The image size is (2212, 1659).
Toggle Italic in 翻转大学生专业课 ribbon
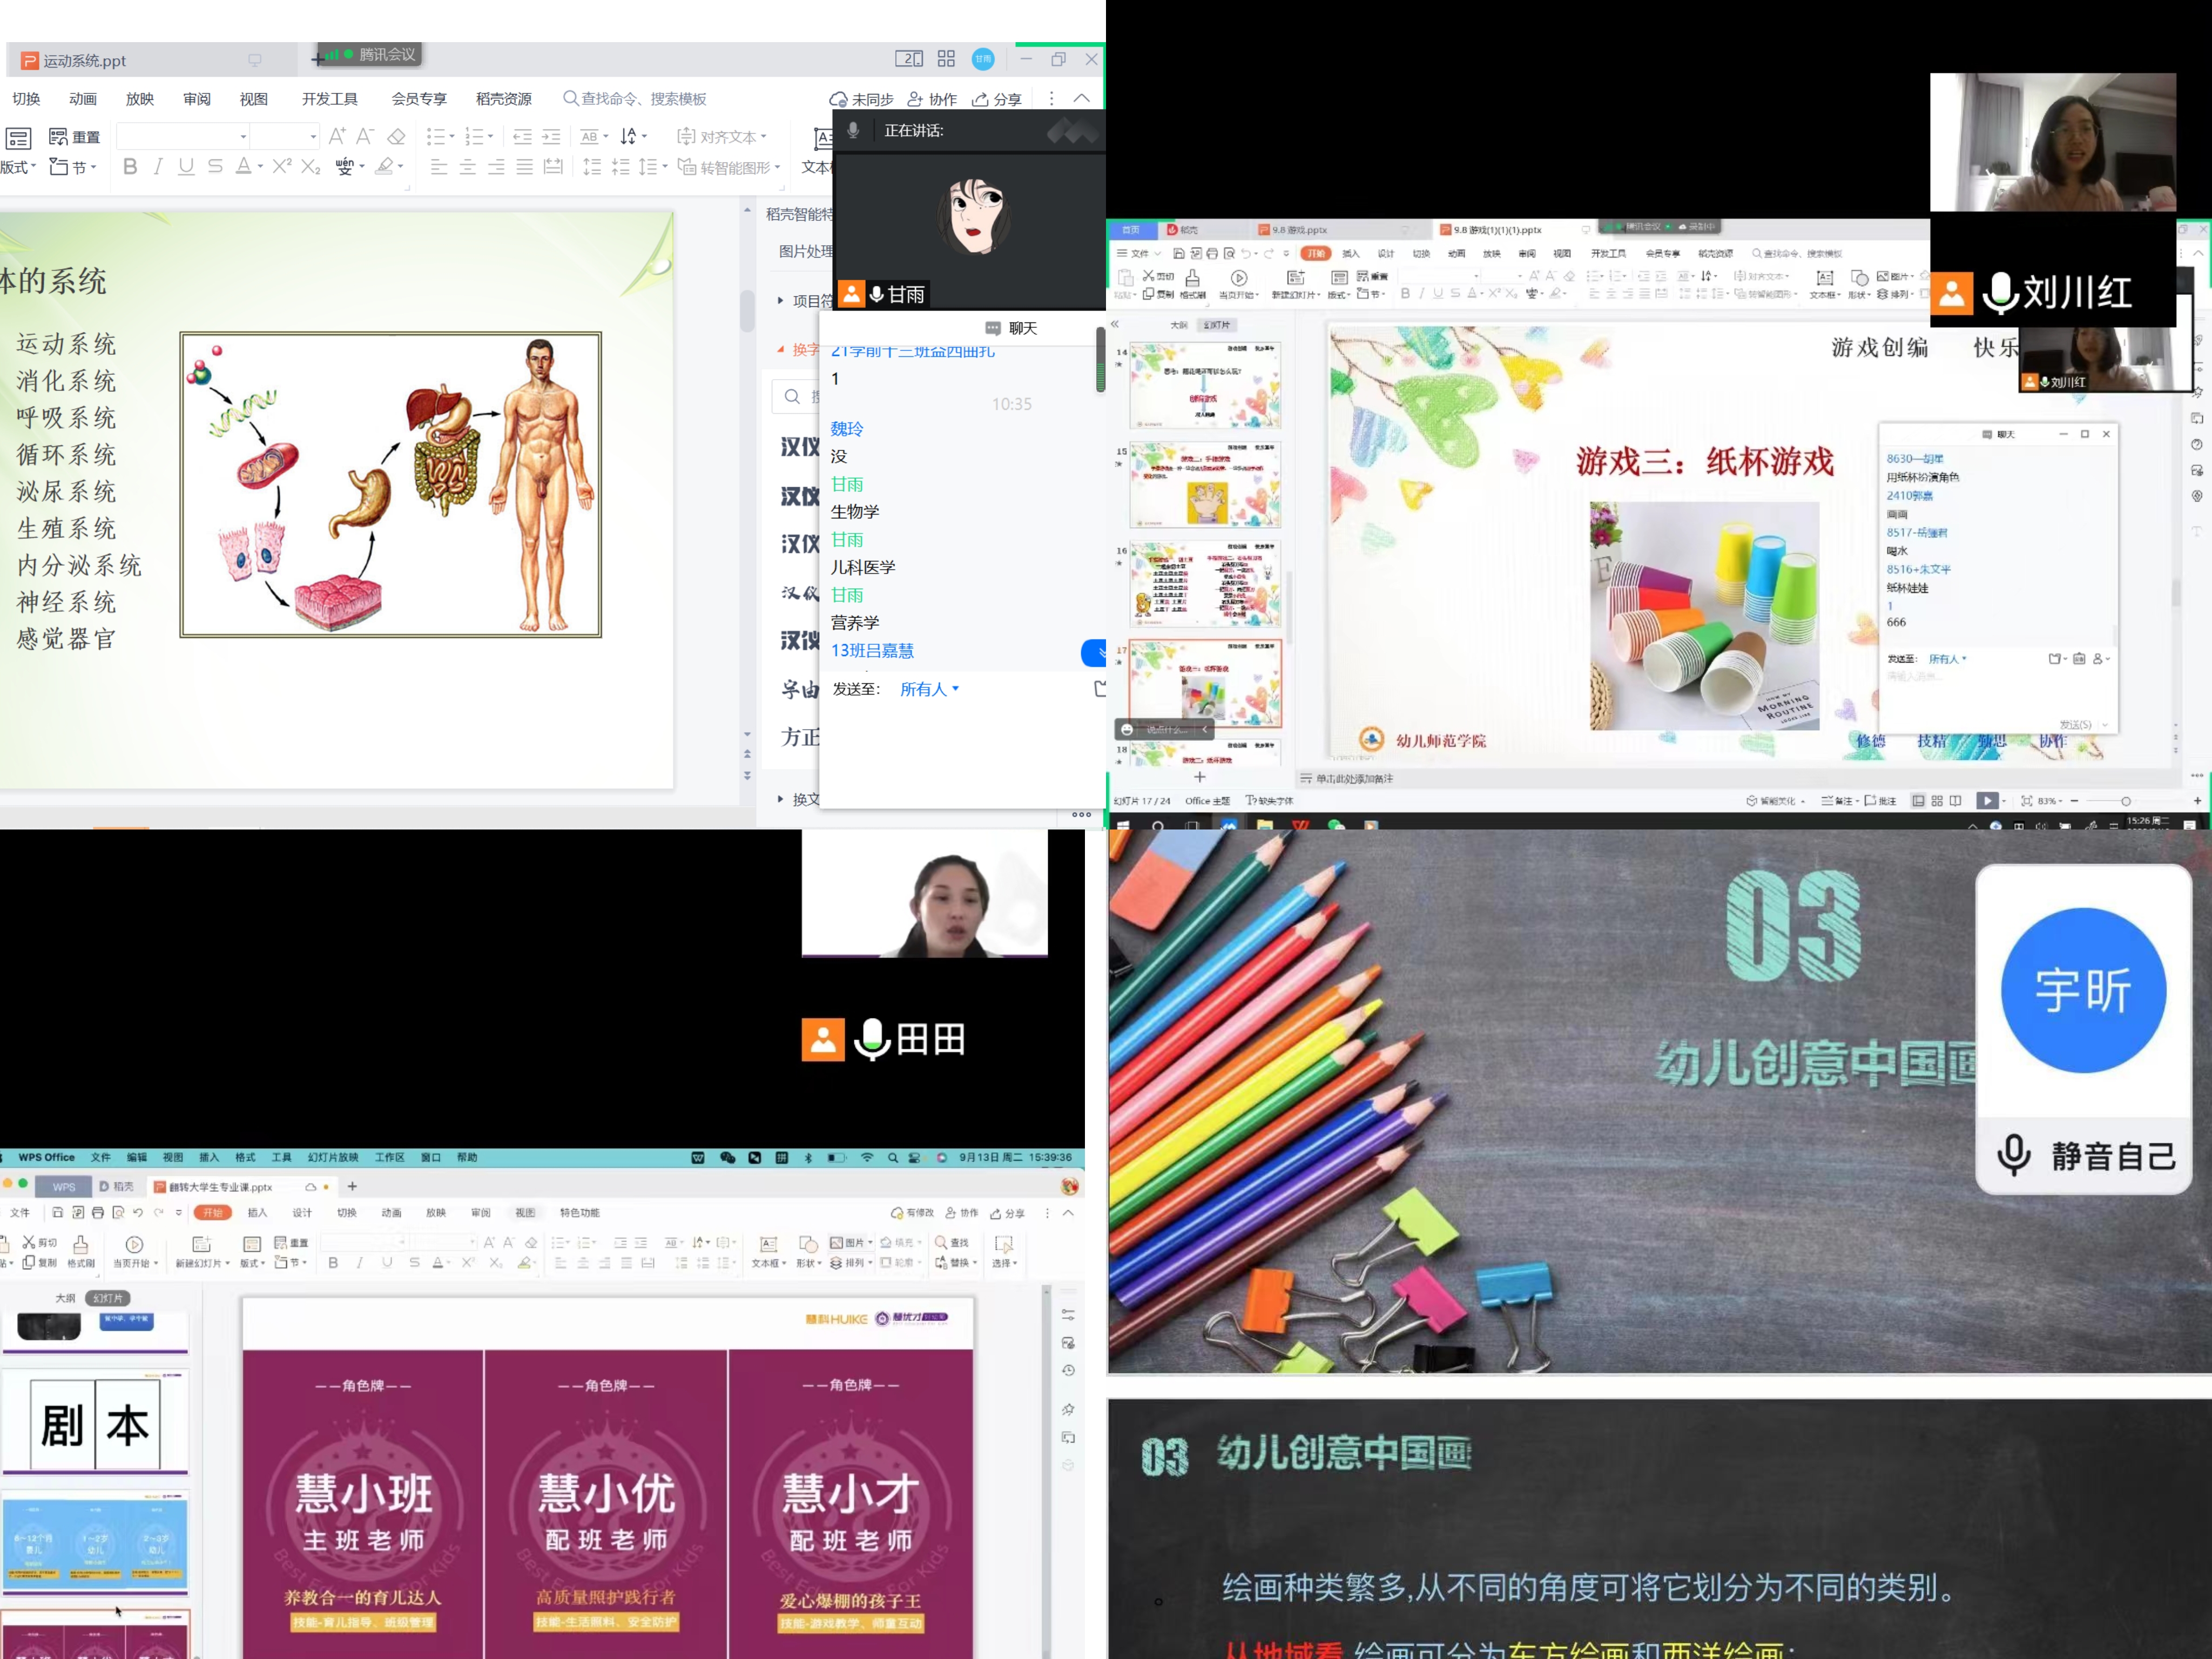click(x=360, y=1263)
